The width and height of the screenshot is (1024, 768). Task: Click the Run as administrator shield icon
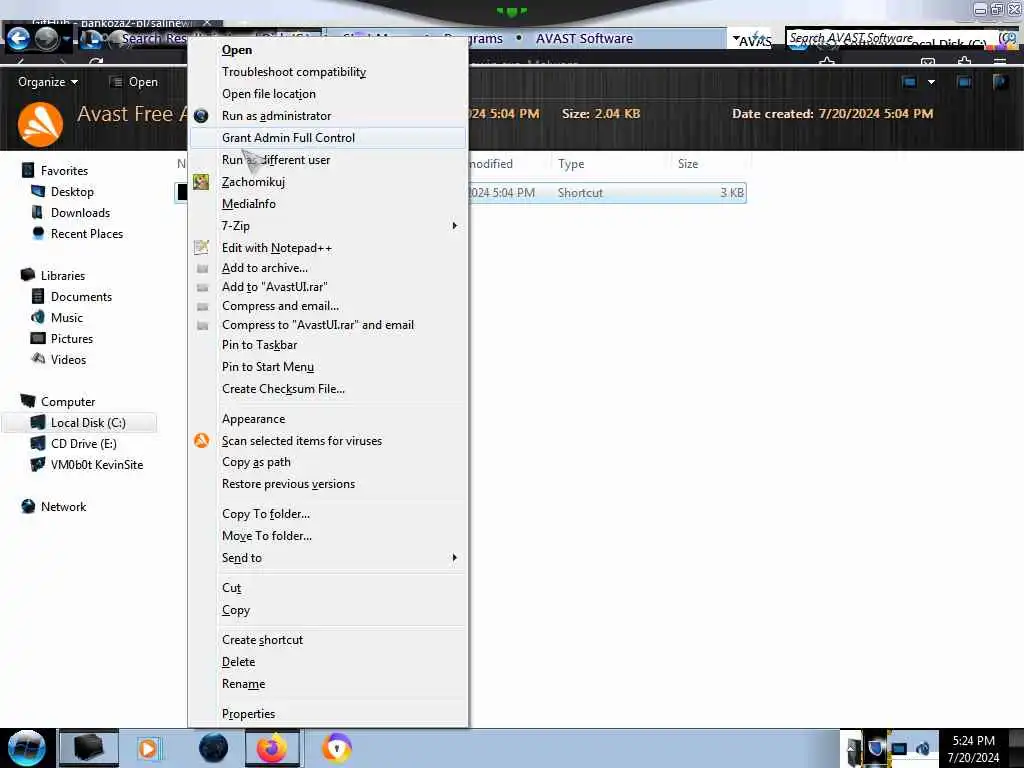[201, 116]
